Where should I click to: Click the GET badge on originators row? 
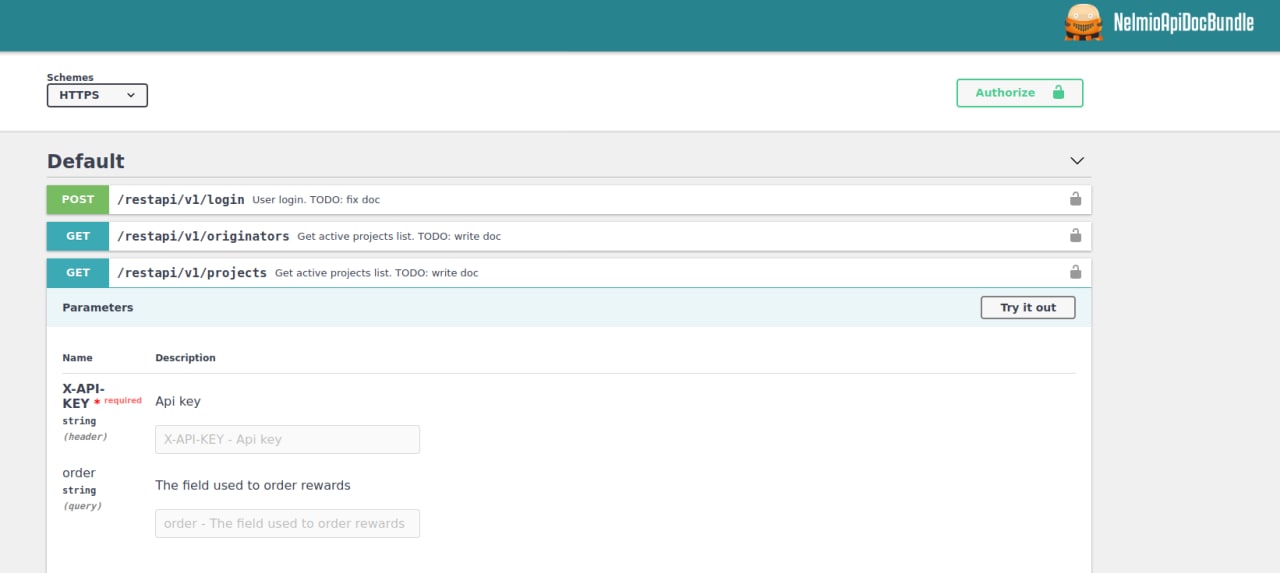[x=78, y=236]
